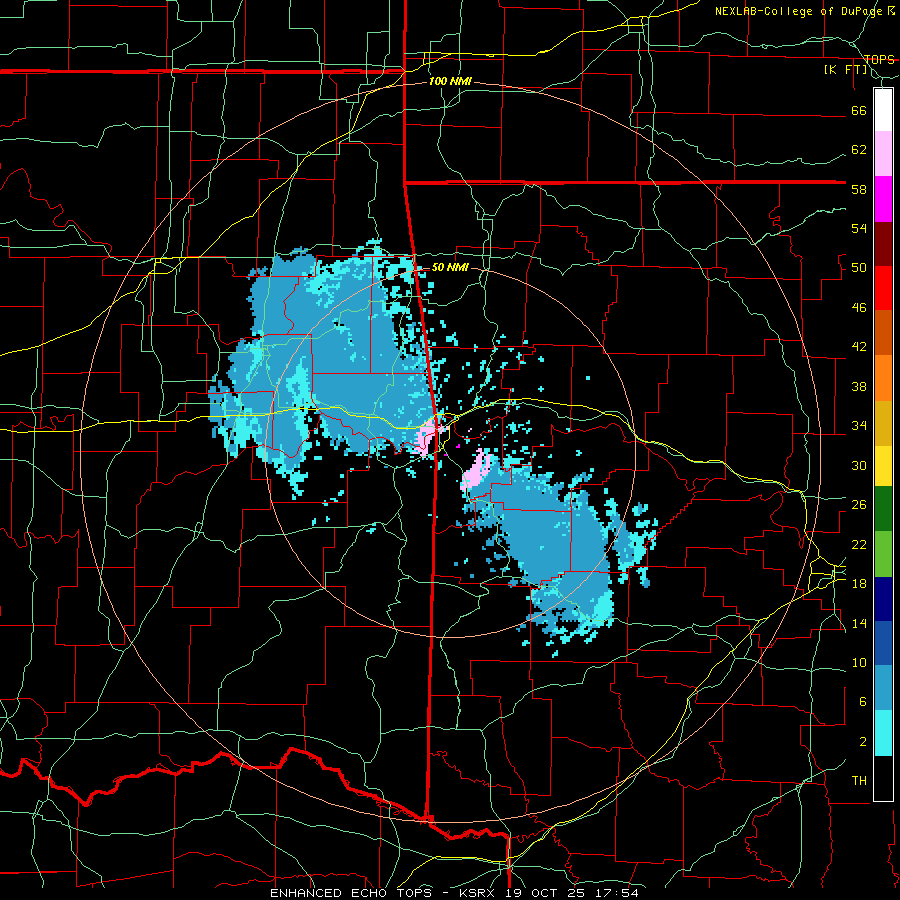Click the medium blue 10-14 kft legend swatch
The width and height of the screenshot is (900, 900).
883,643
